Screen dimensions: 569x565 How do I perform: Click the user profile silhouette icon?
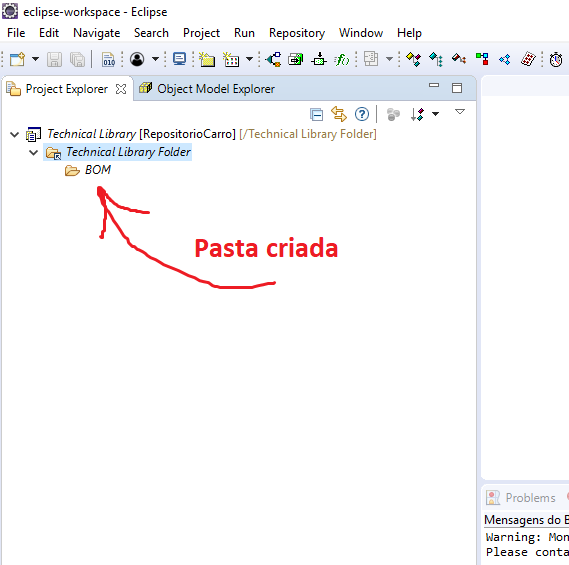(x=137, y=59)
